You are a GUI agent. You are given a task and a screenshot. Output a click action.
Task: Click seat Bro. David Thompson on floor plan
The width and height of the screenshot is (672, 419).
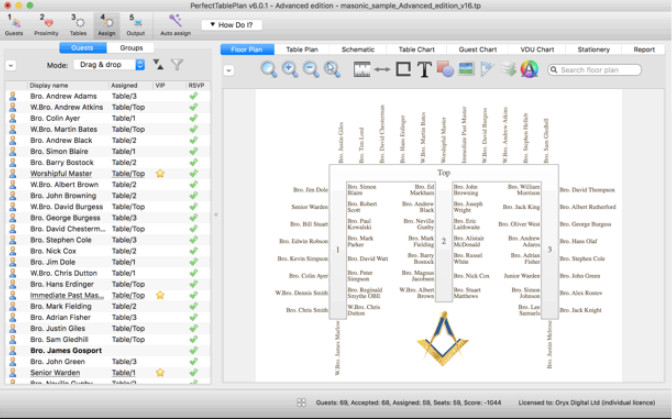587,190
